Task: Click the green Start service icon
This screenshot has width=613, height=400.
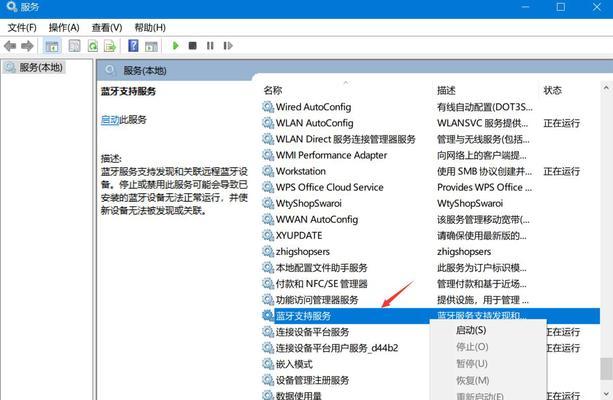Action: (x=176, y=46)
